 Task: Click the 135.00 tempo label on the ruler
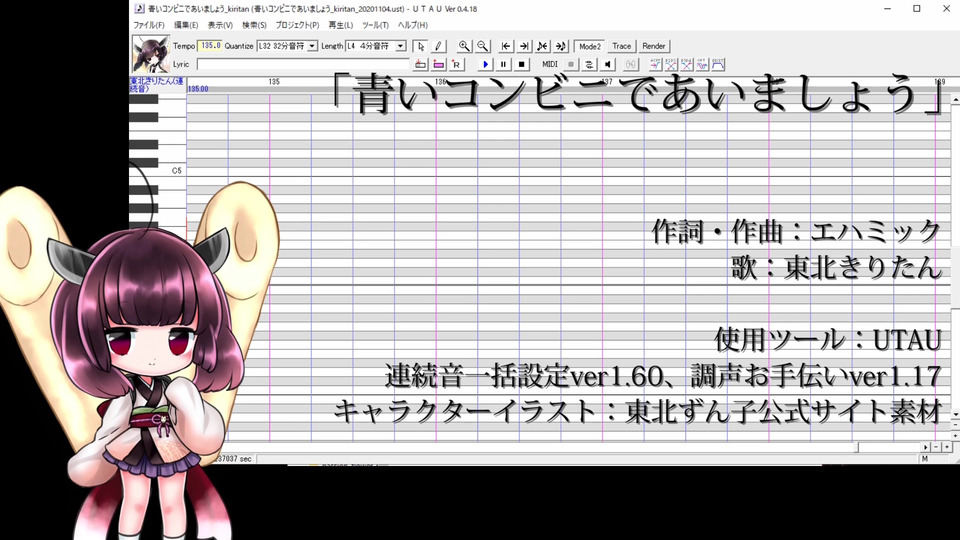click(x=198, y=89)
